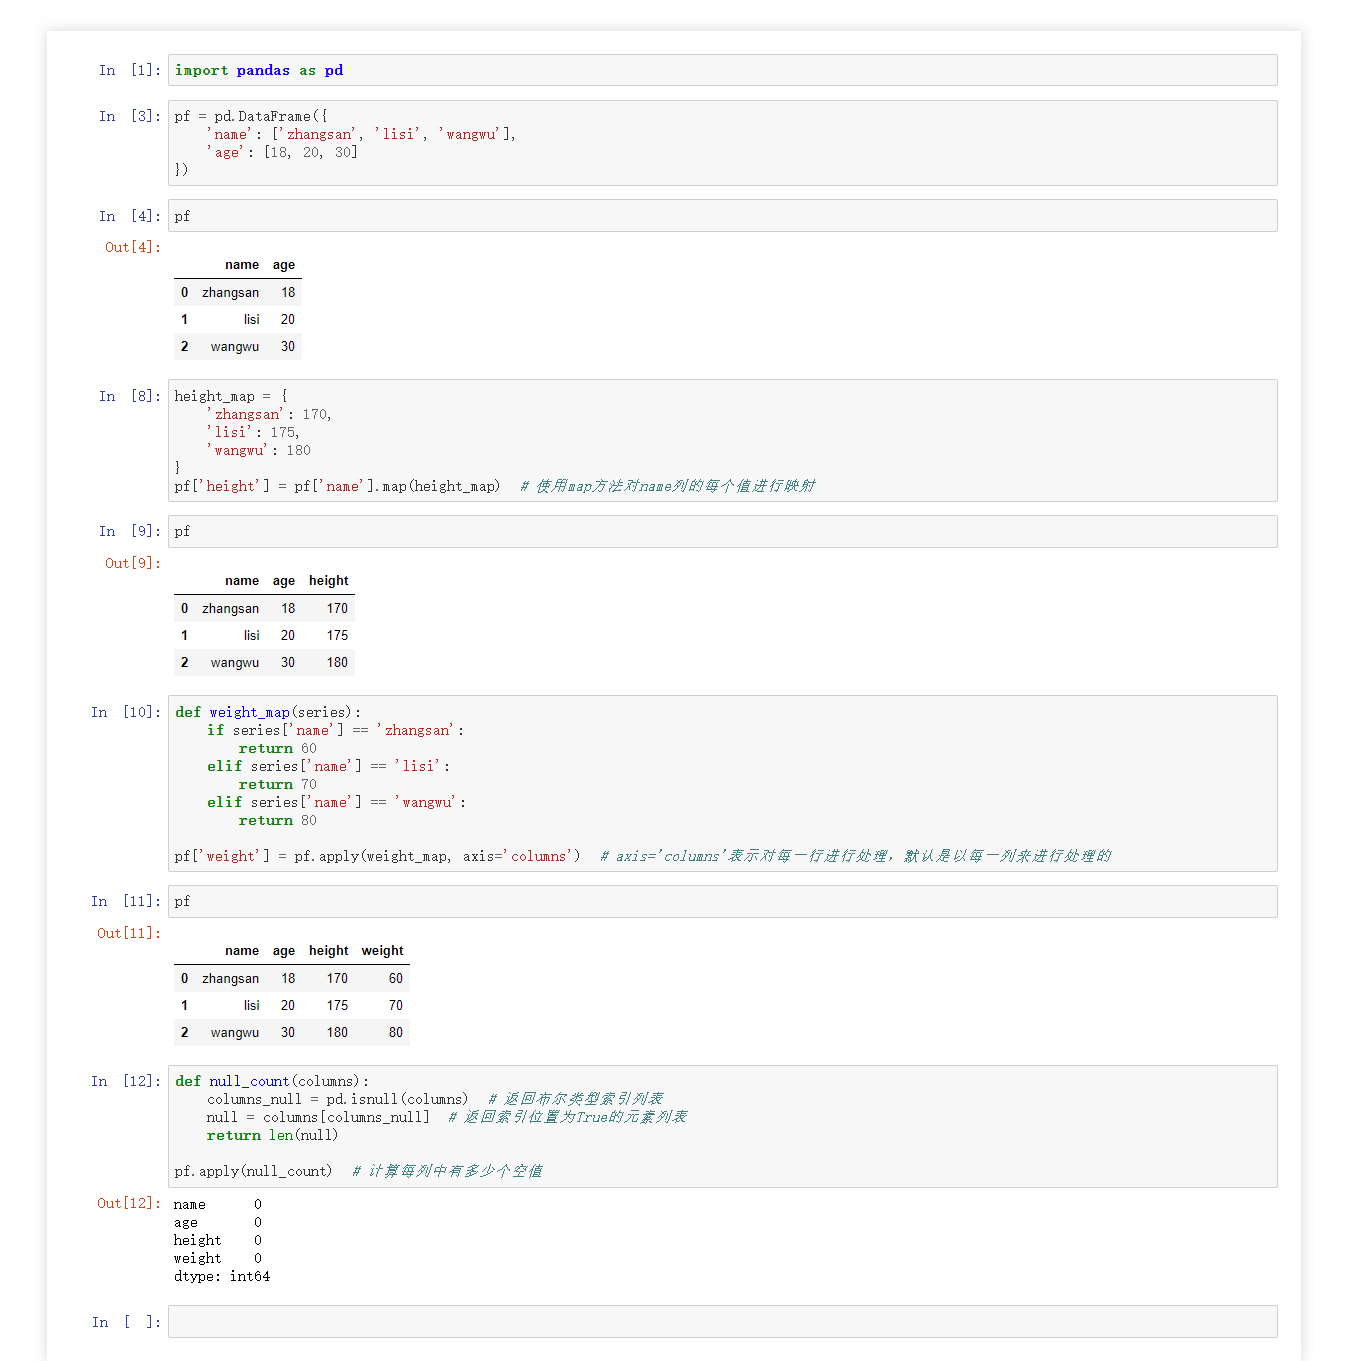The width and height of the screenshot is (1348, 1361).
Task: Click 'wangwu' cell in Out[4] table
Action: pyautogui.click(x=235, y=346)
